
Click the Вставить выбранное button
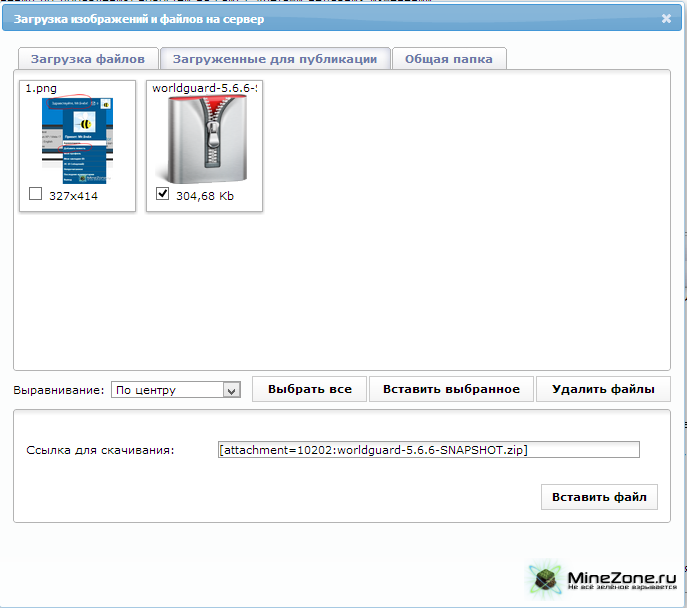(452, 389)
